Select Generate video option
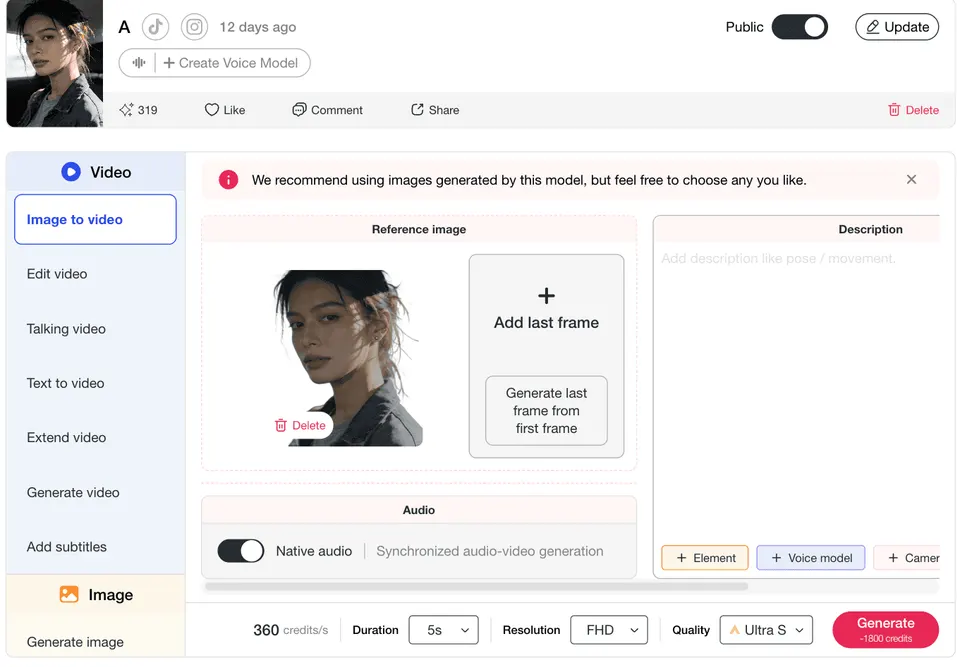 click(x=73, y=492)
